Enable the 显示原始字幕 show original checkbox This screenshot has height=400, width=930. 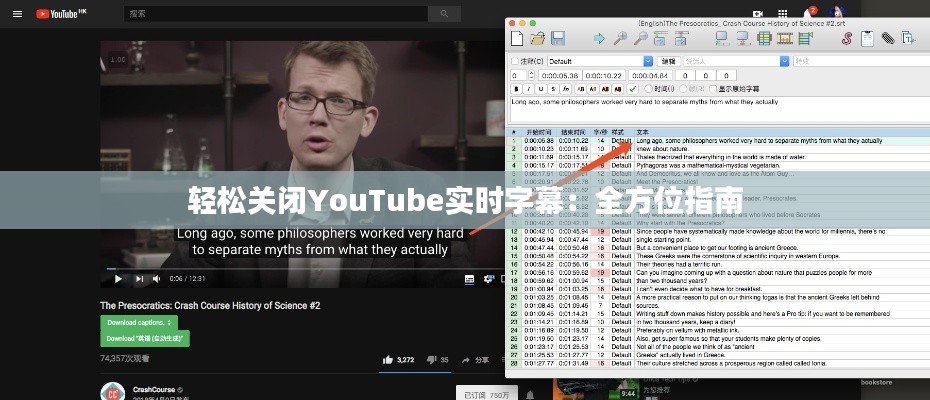(x=713, y=89)
